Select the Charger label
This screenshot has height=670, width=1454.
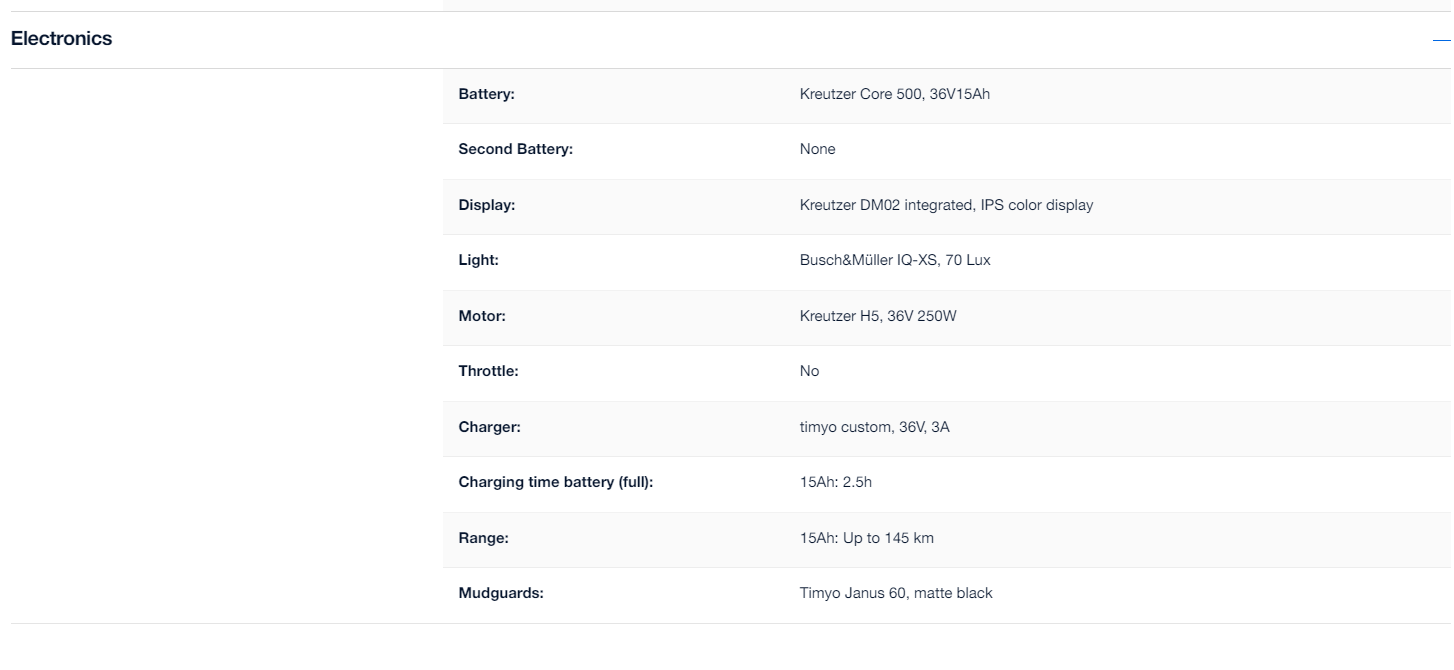(x=490, y=427)
